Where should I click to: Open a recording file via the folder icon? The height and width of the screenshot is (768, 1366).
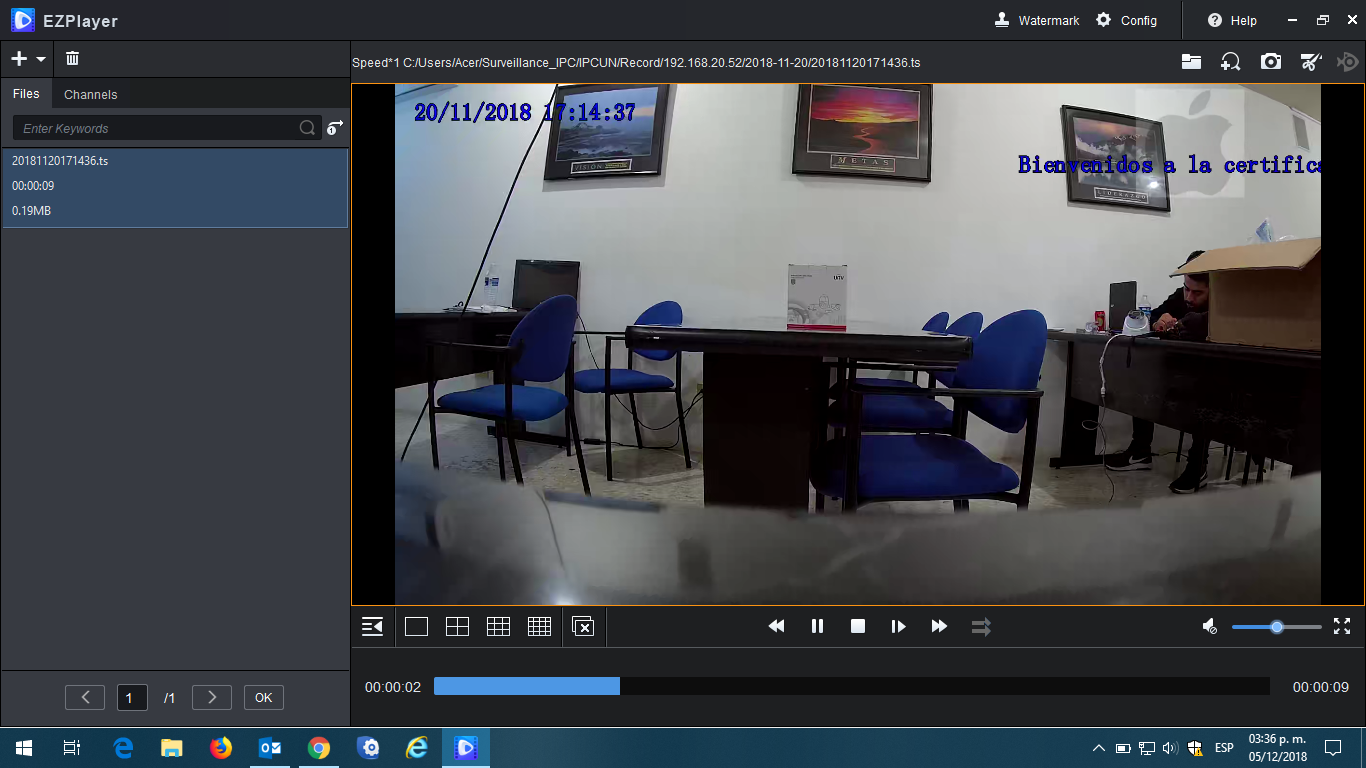(x=1191, y=62)
